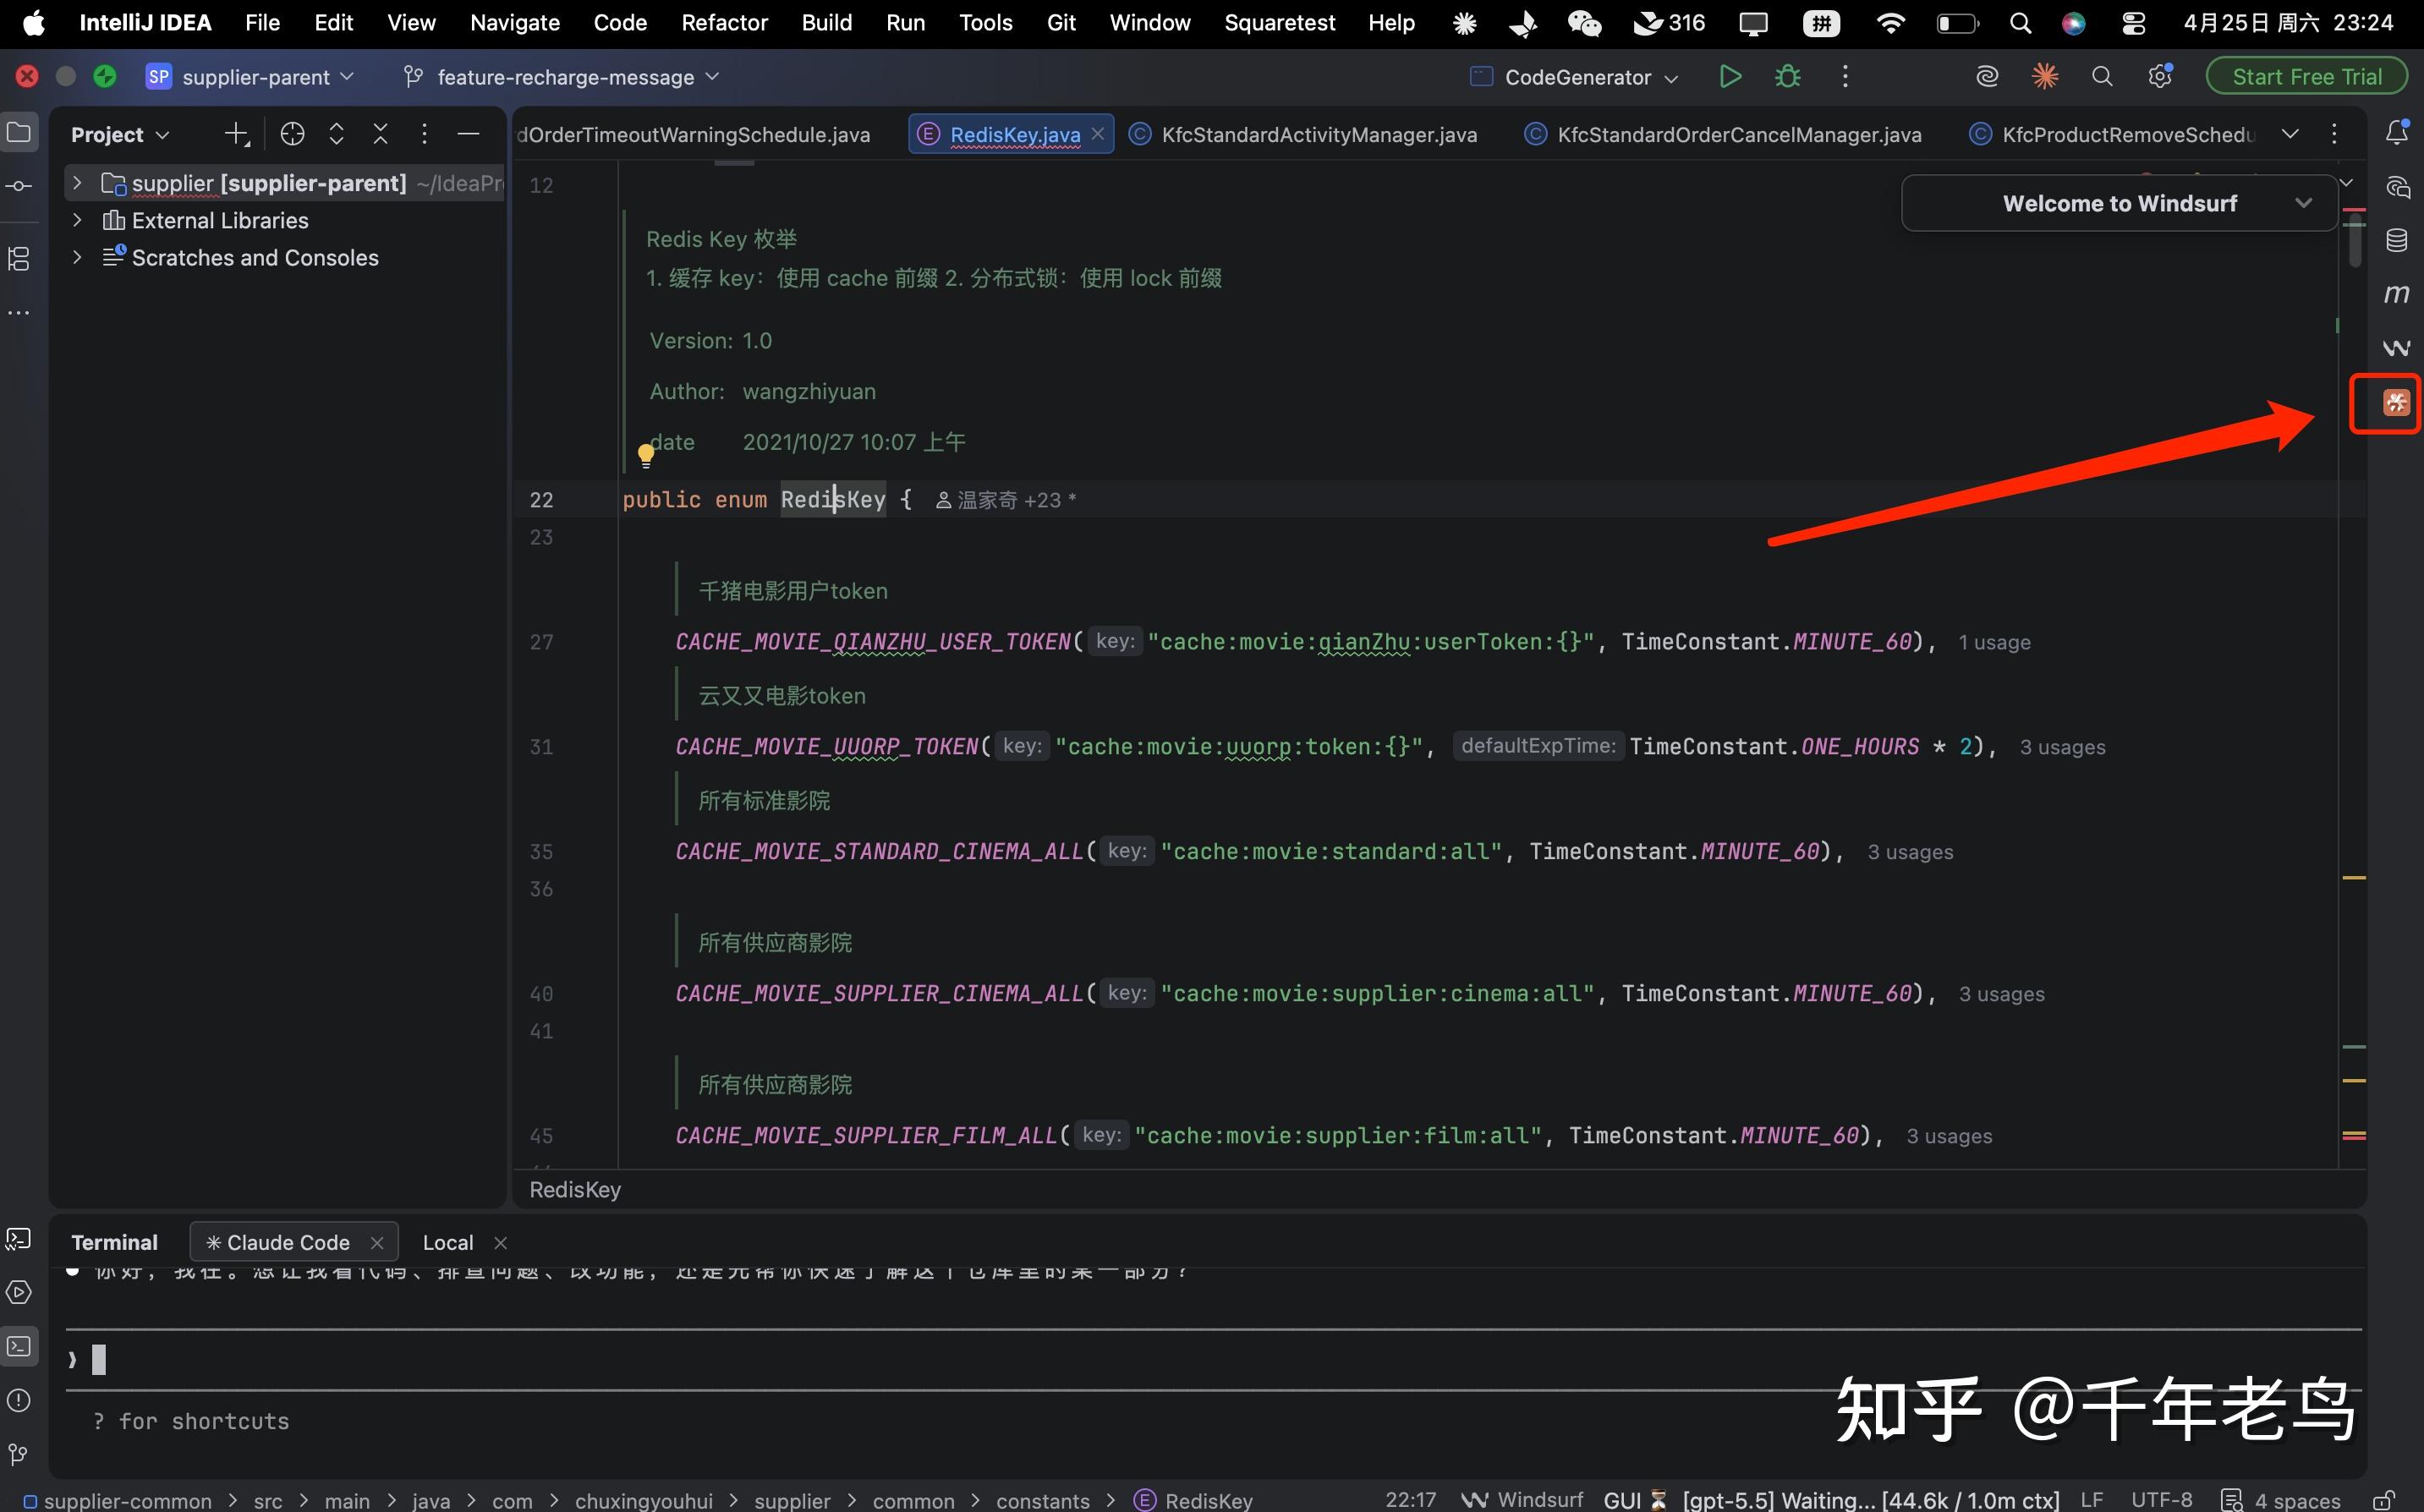
Task: Toggle read-only lock icon in status bar
Action: (2383, 1500)
